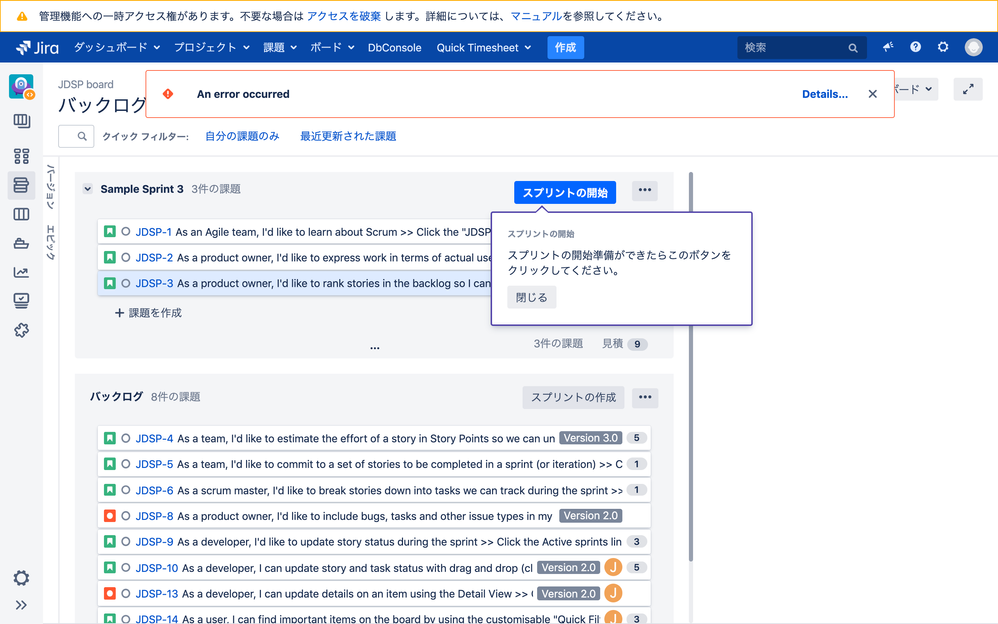Image resolution: width=998 pixels, height=624 pixels.
Task: Open the ダッシュボード dropdown menu
Action: click(x=116, y=48)
